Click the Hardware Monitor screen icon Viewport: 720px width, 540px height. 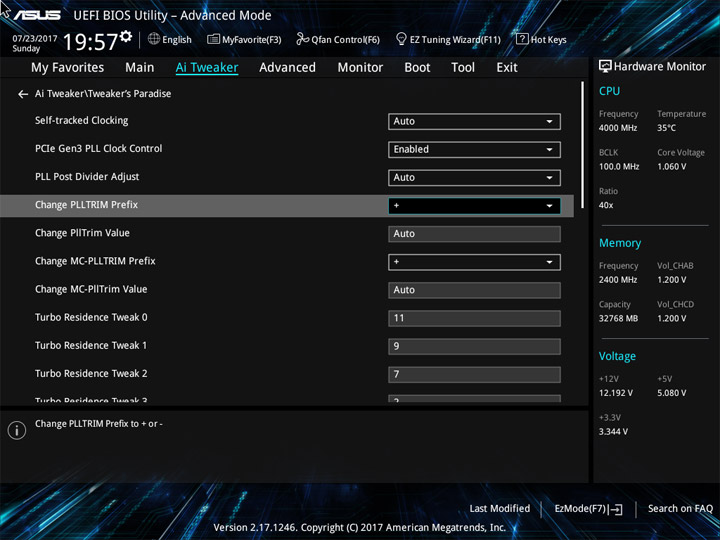[605, 66]
